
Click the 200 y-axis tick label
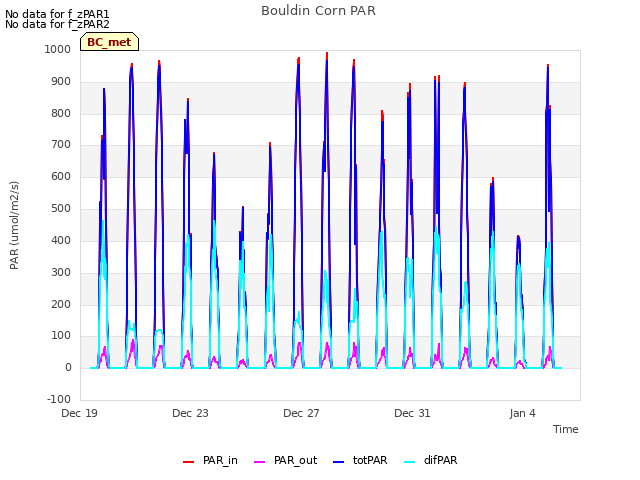click(x=61, y=304)
